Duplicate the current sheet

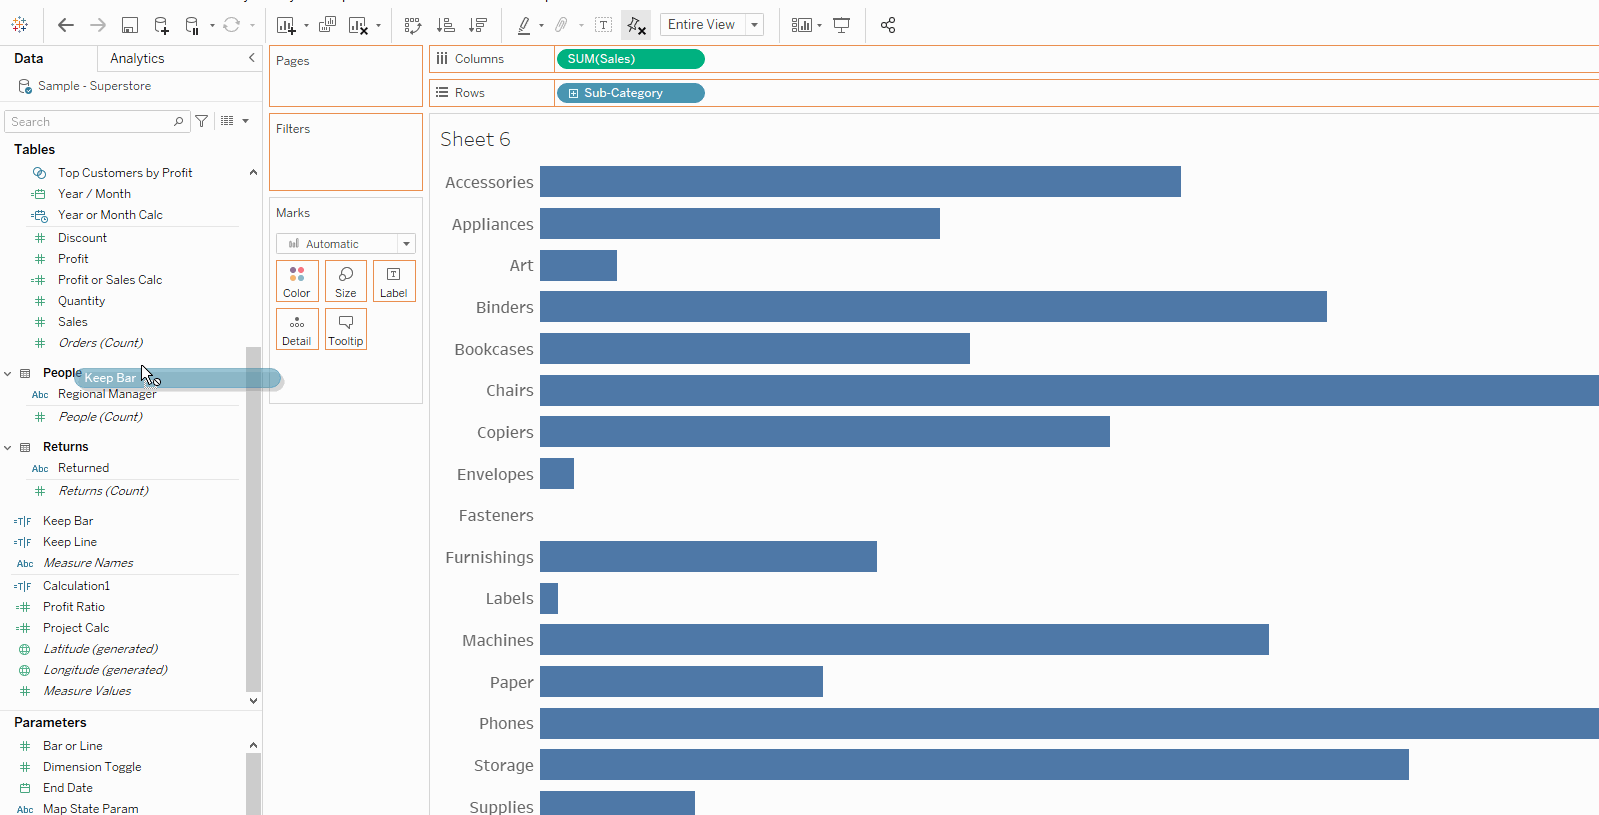[327, 25]
